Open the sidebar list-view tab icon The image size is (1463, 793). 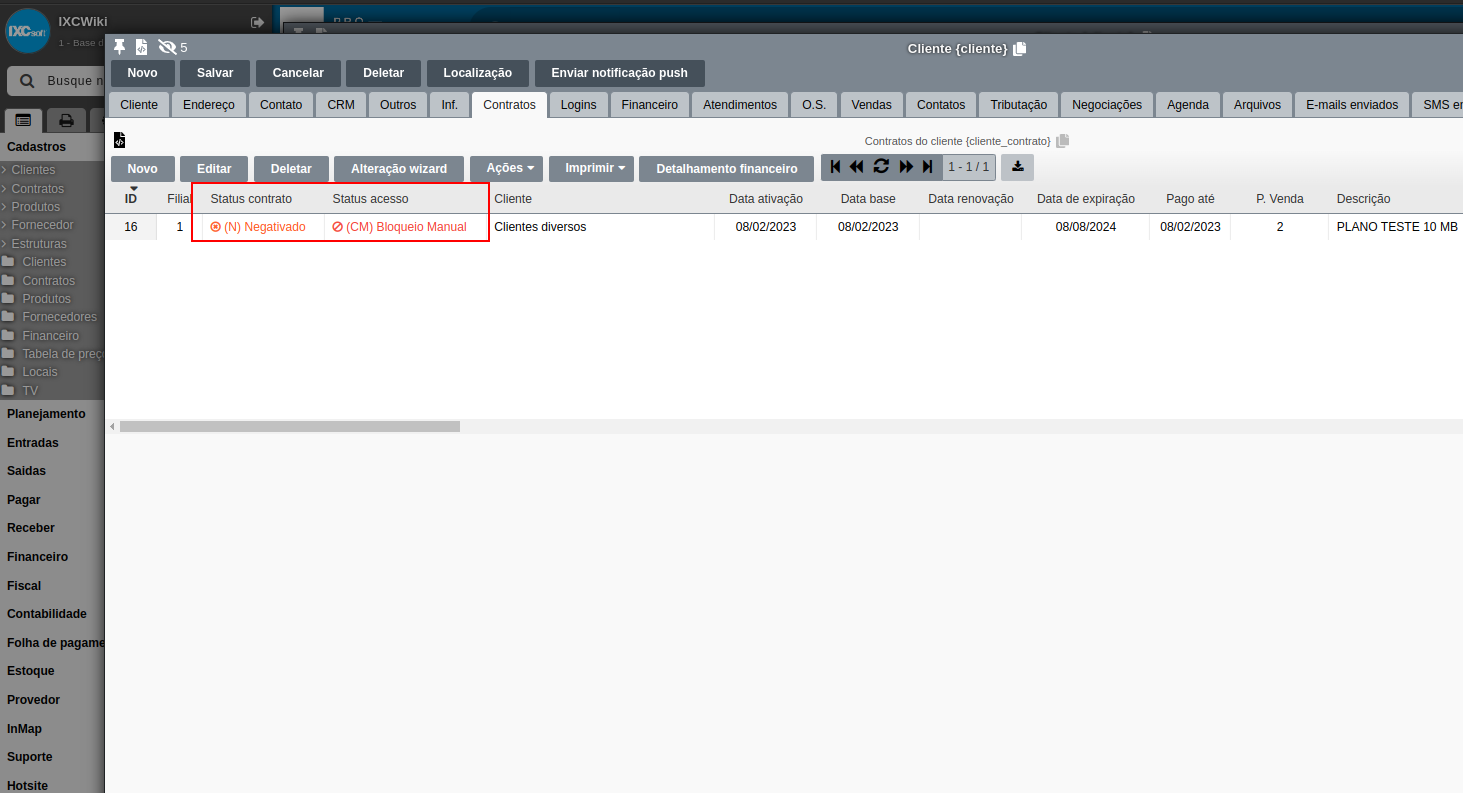(22, 120)
